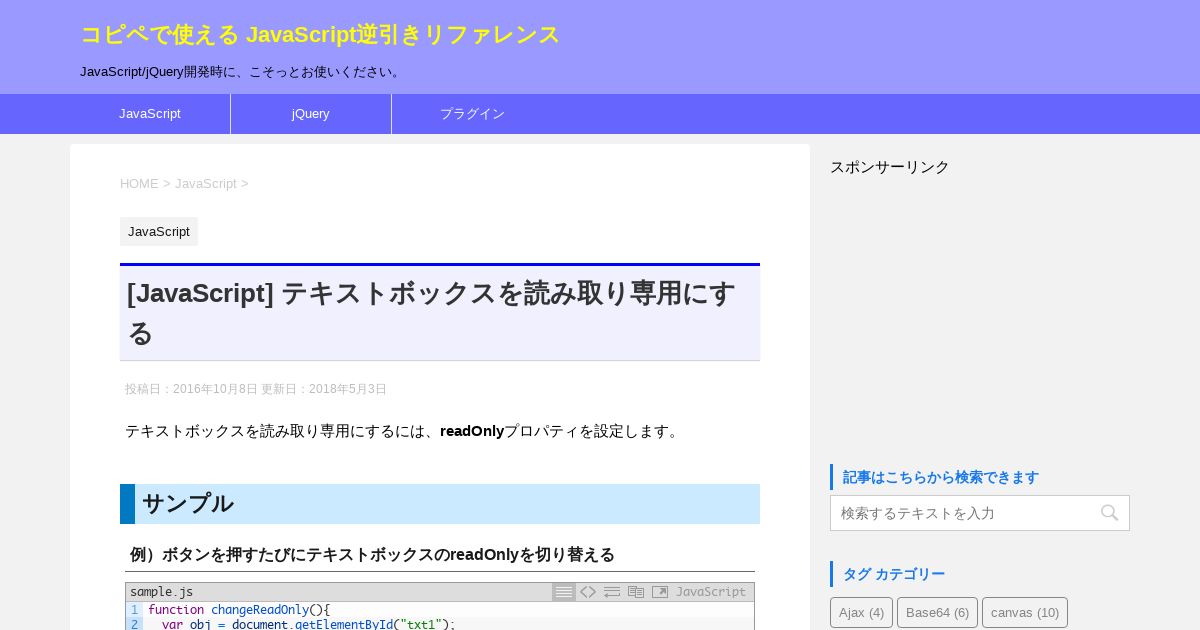Open the Ajax (4) tag

[x=861, y=613]
